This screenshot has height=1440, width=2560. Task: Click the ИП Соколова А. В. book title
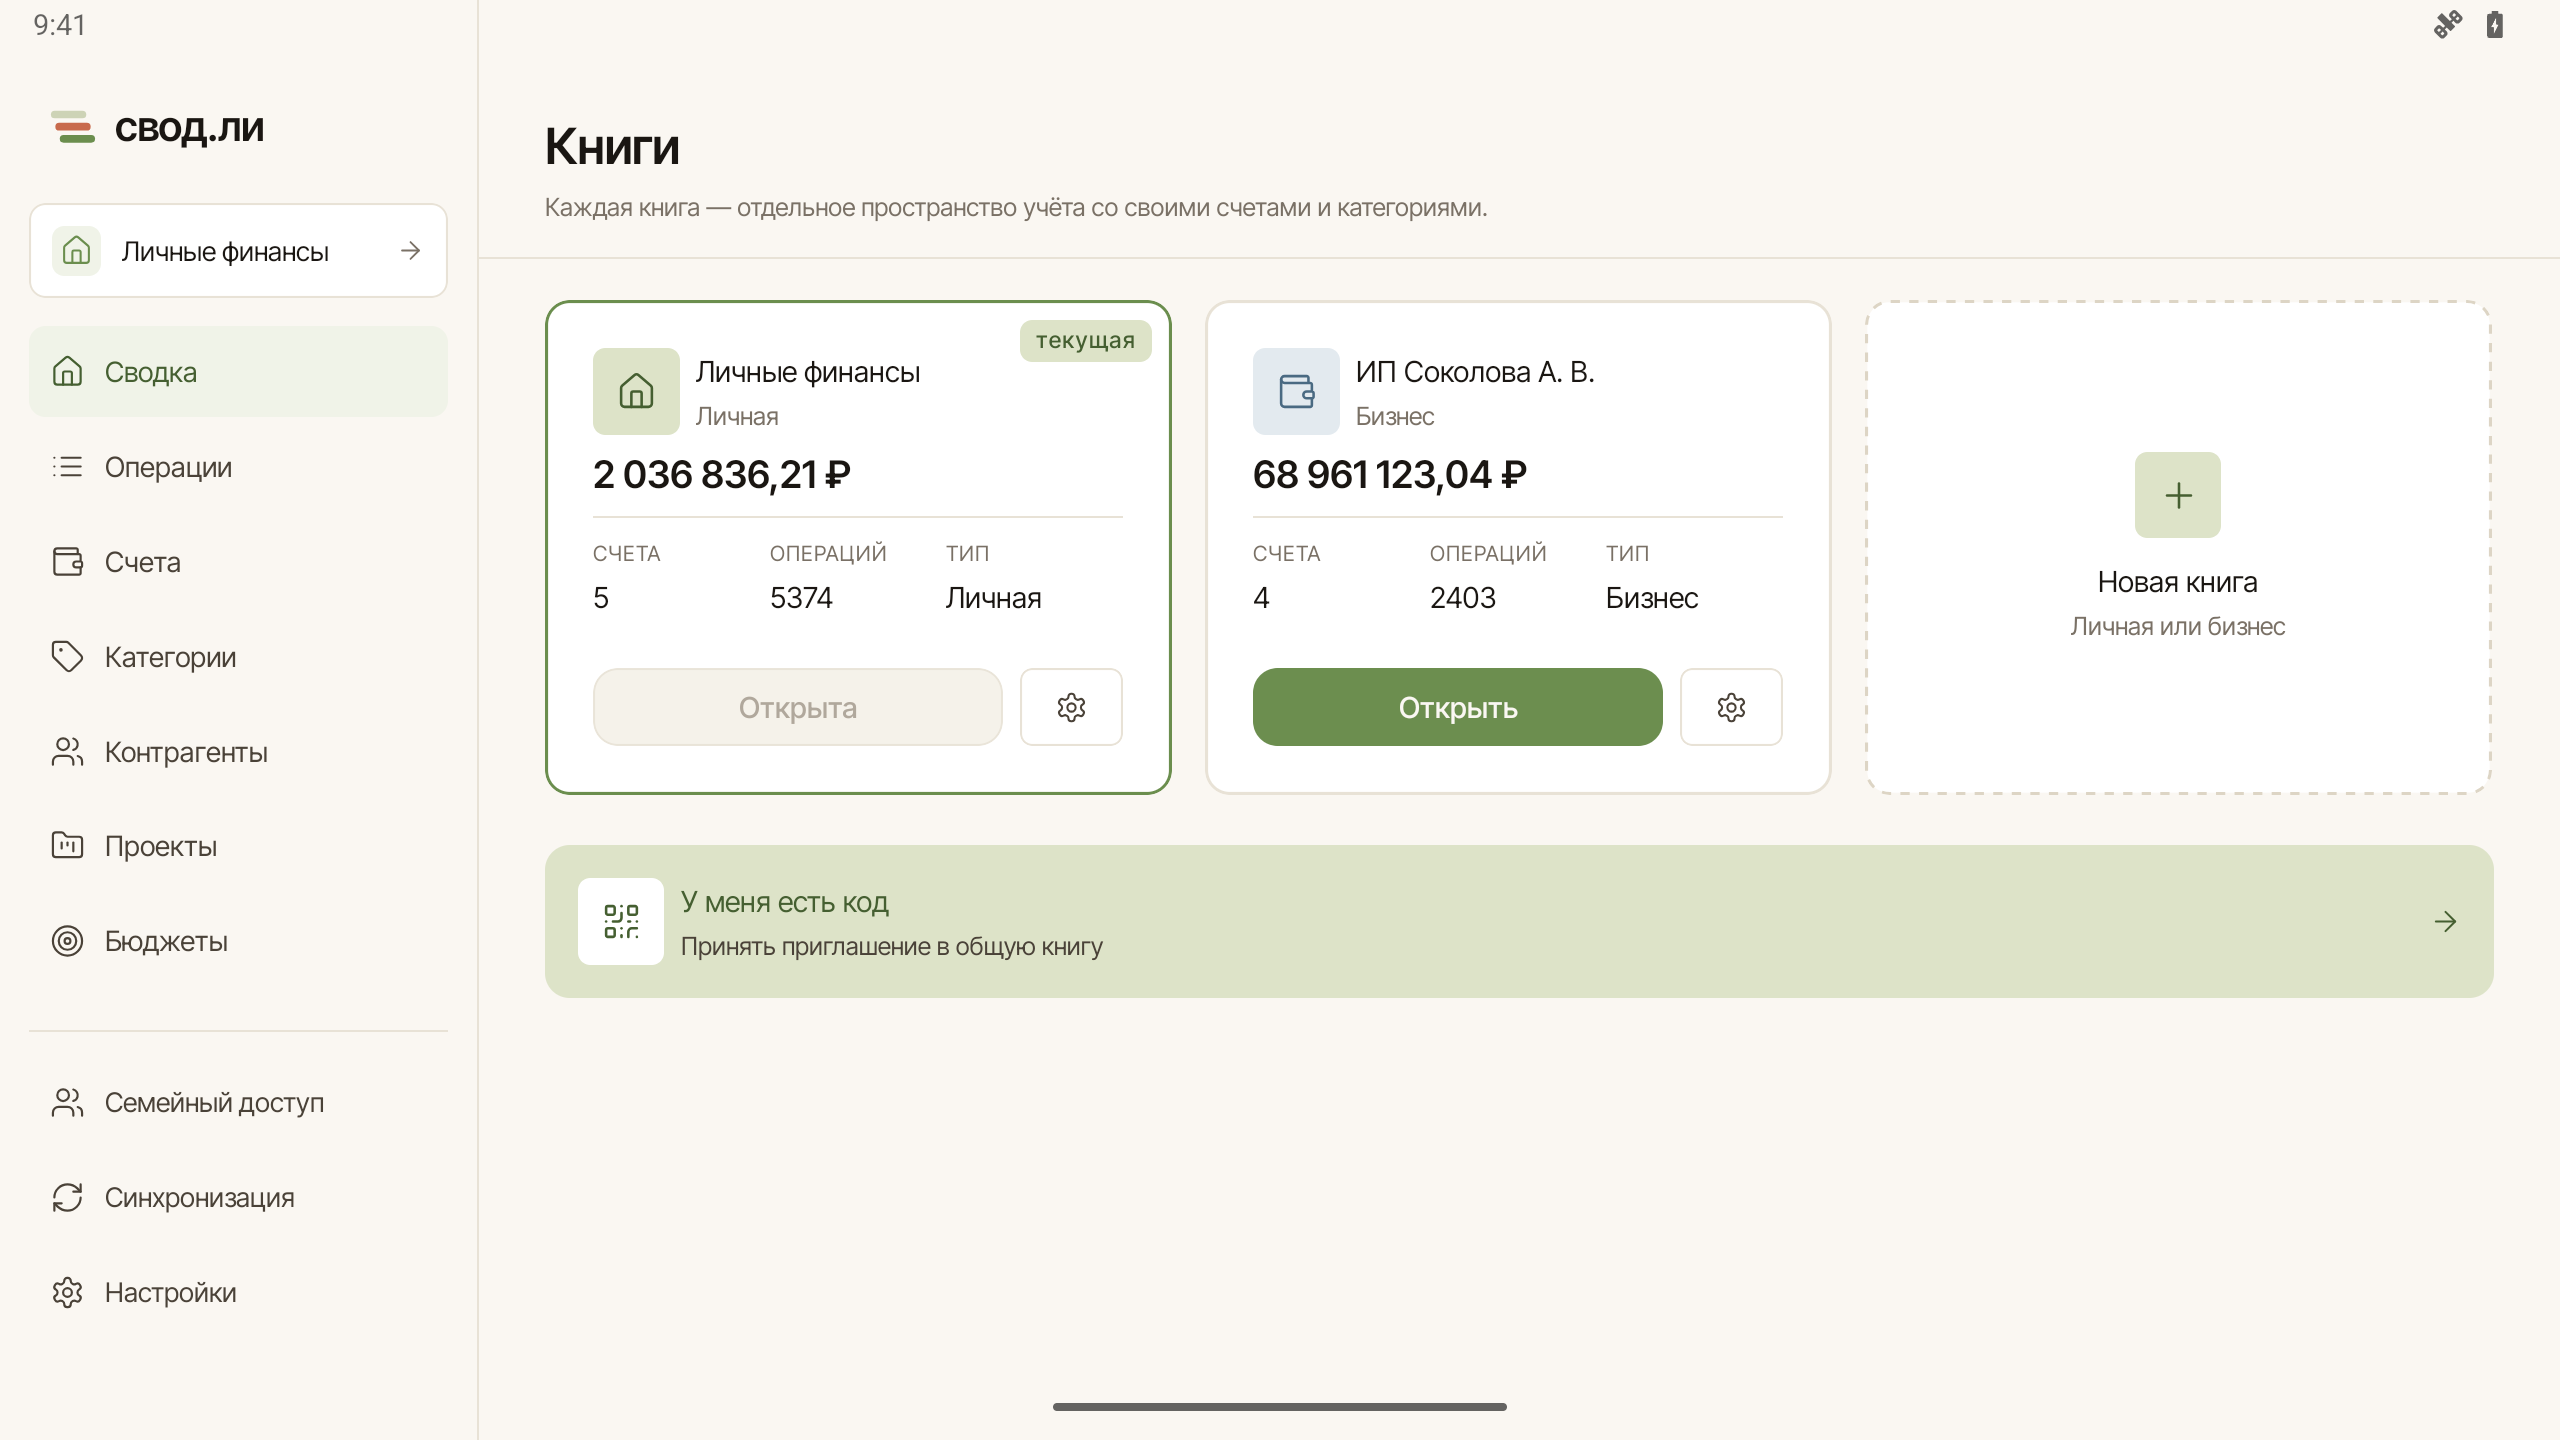(x=1475, y=372)
